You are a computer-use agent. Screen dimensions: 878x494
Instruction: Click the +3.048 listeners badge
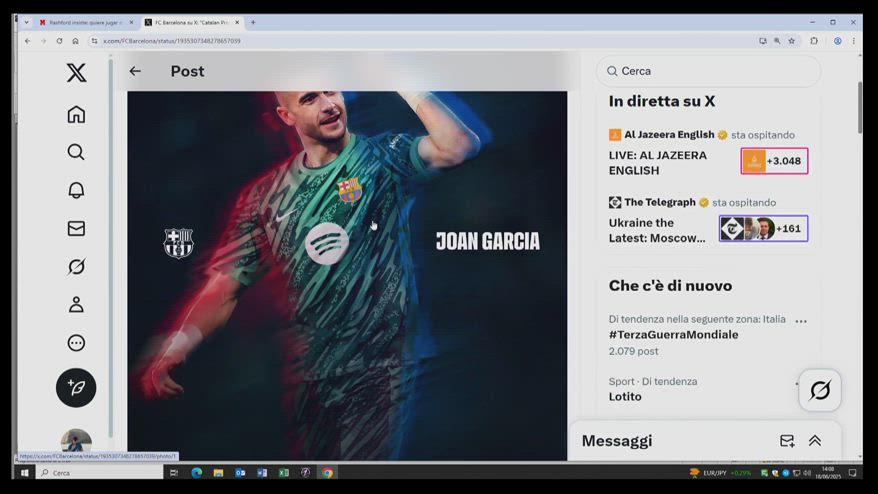774,161
